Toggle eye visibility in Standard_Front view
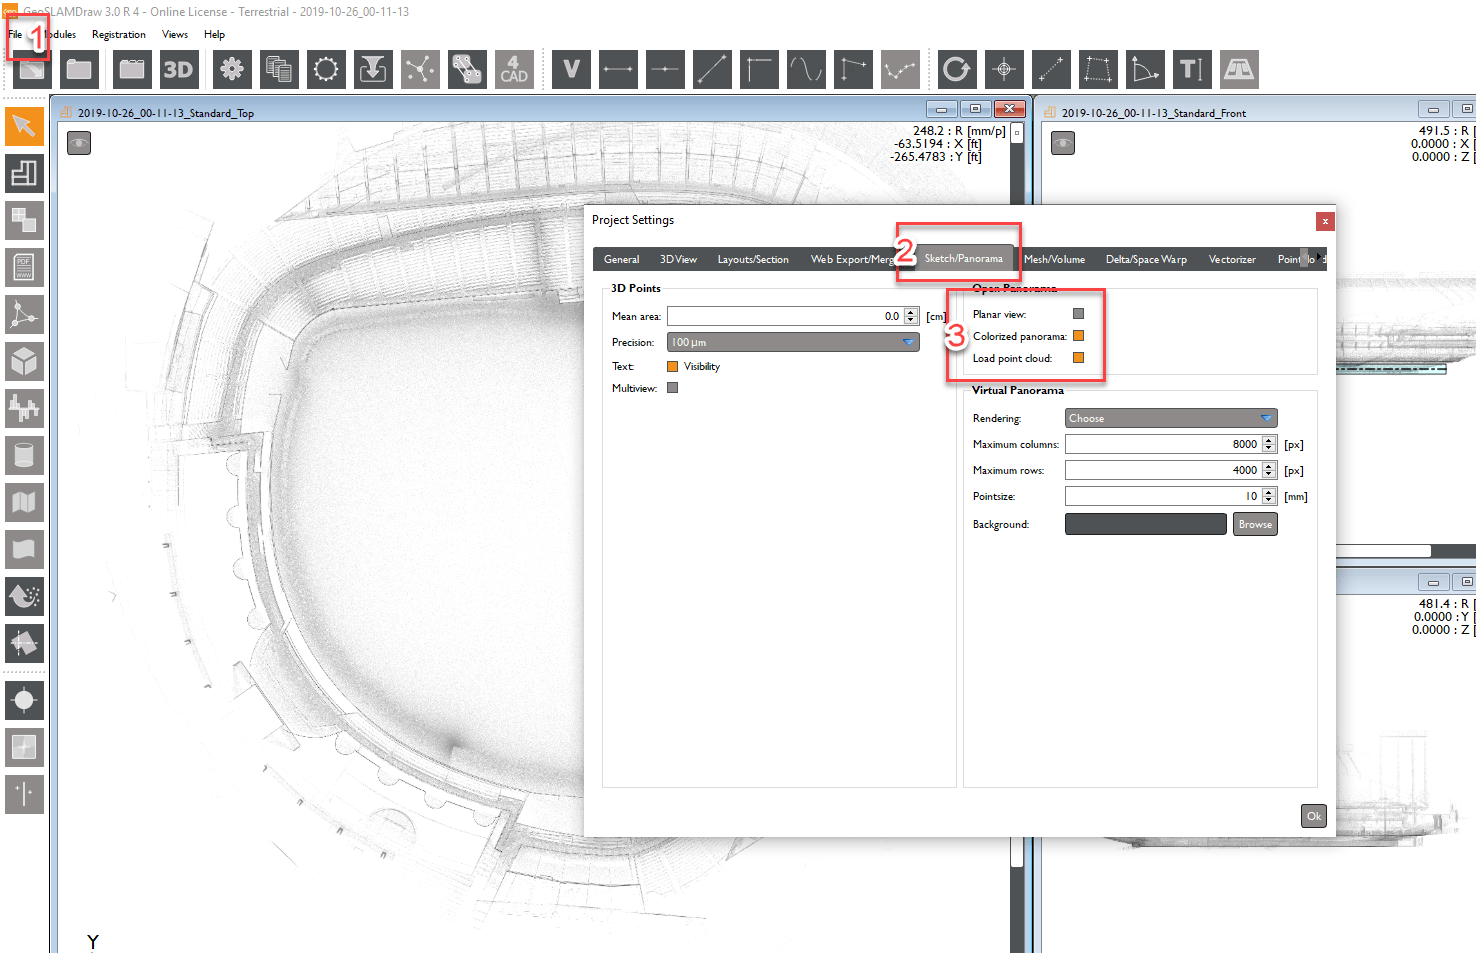Screen dimensions: 1476x953 (x=1063, y=144)
